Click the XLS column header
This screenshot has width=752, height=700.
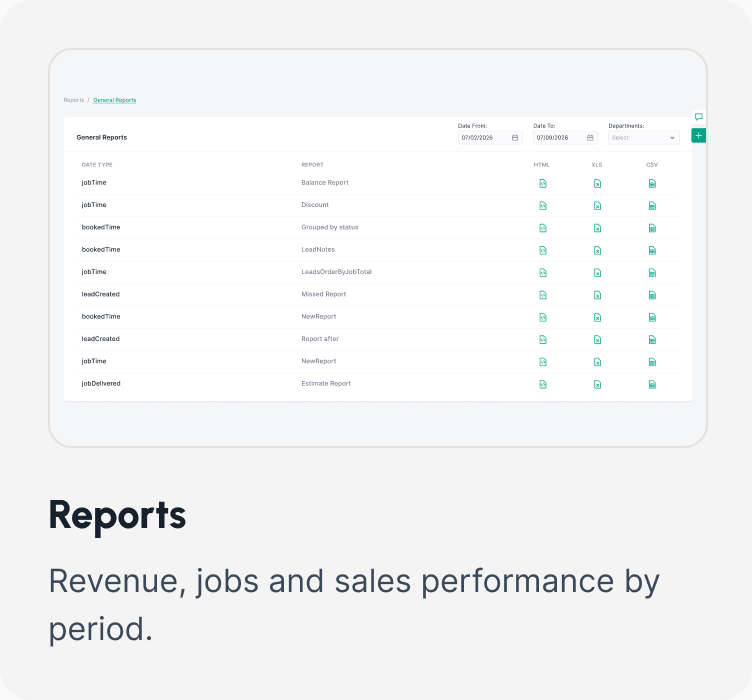click(x=597, y=165)
